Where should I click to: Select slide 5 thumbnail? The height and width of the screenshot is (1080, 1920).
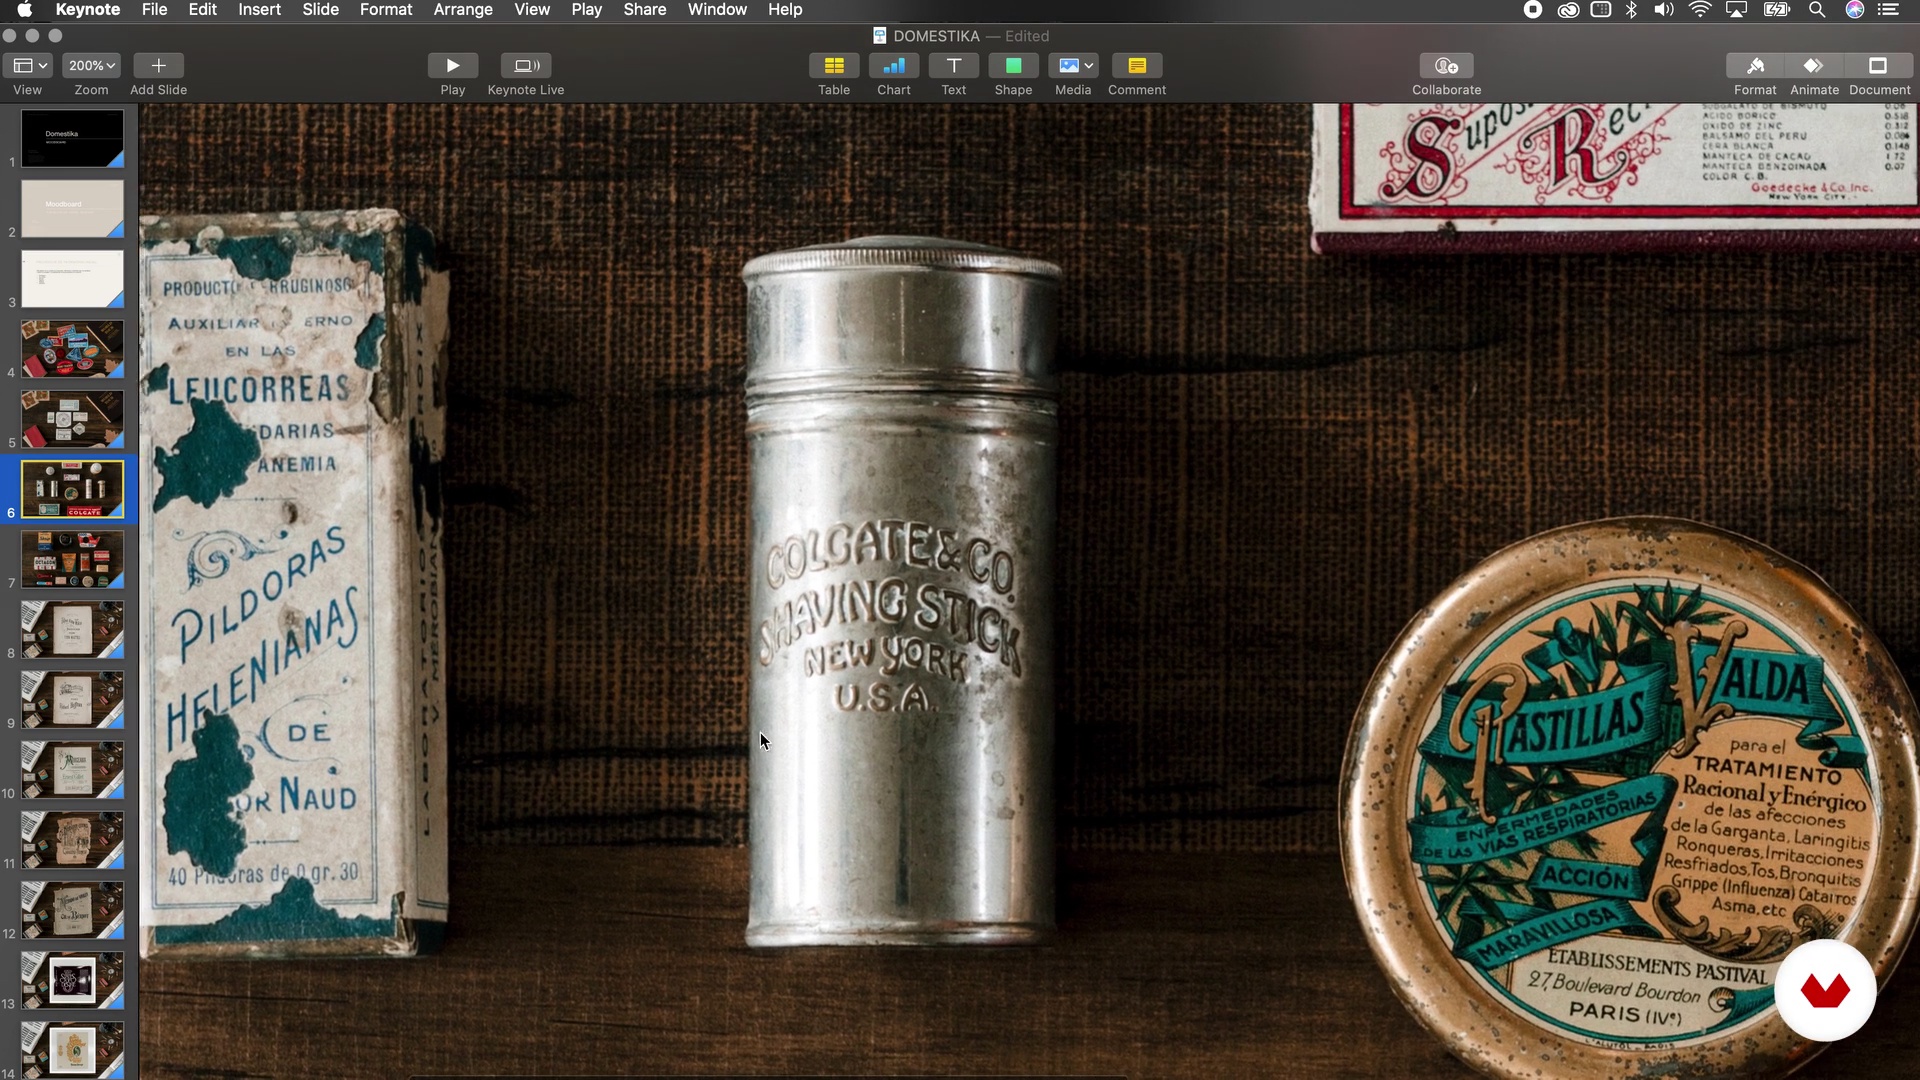tap(73, 418)
